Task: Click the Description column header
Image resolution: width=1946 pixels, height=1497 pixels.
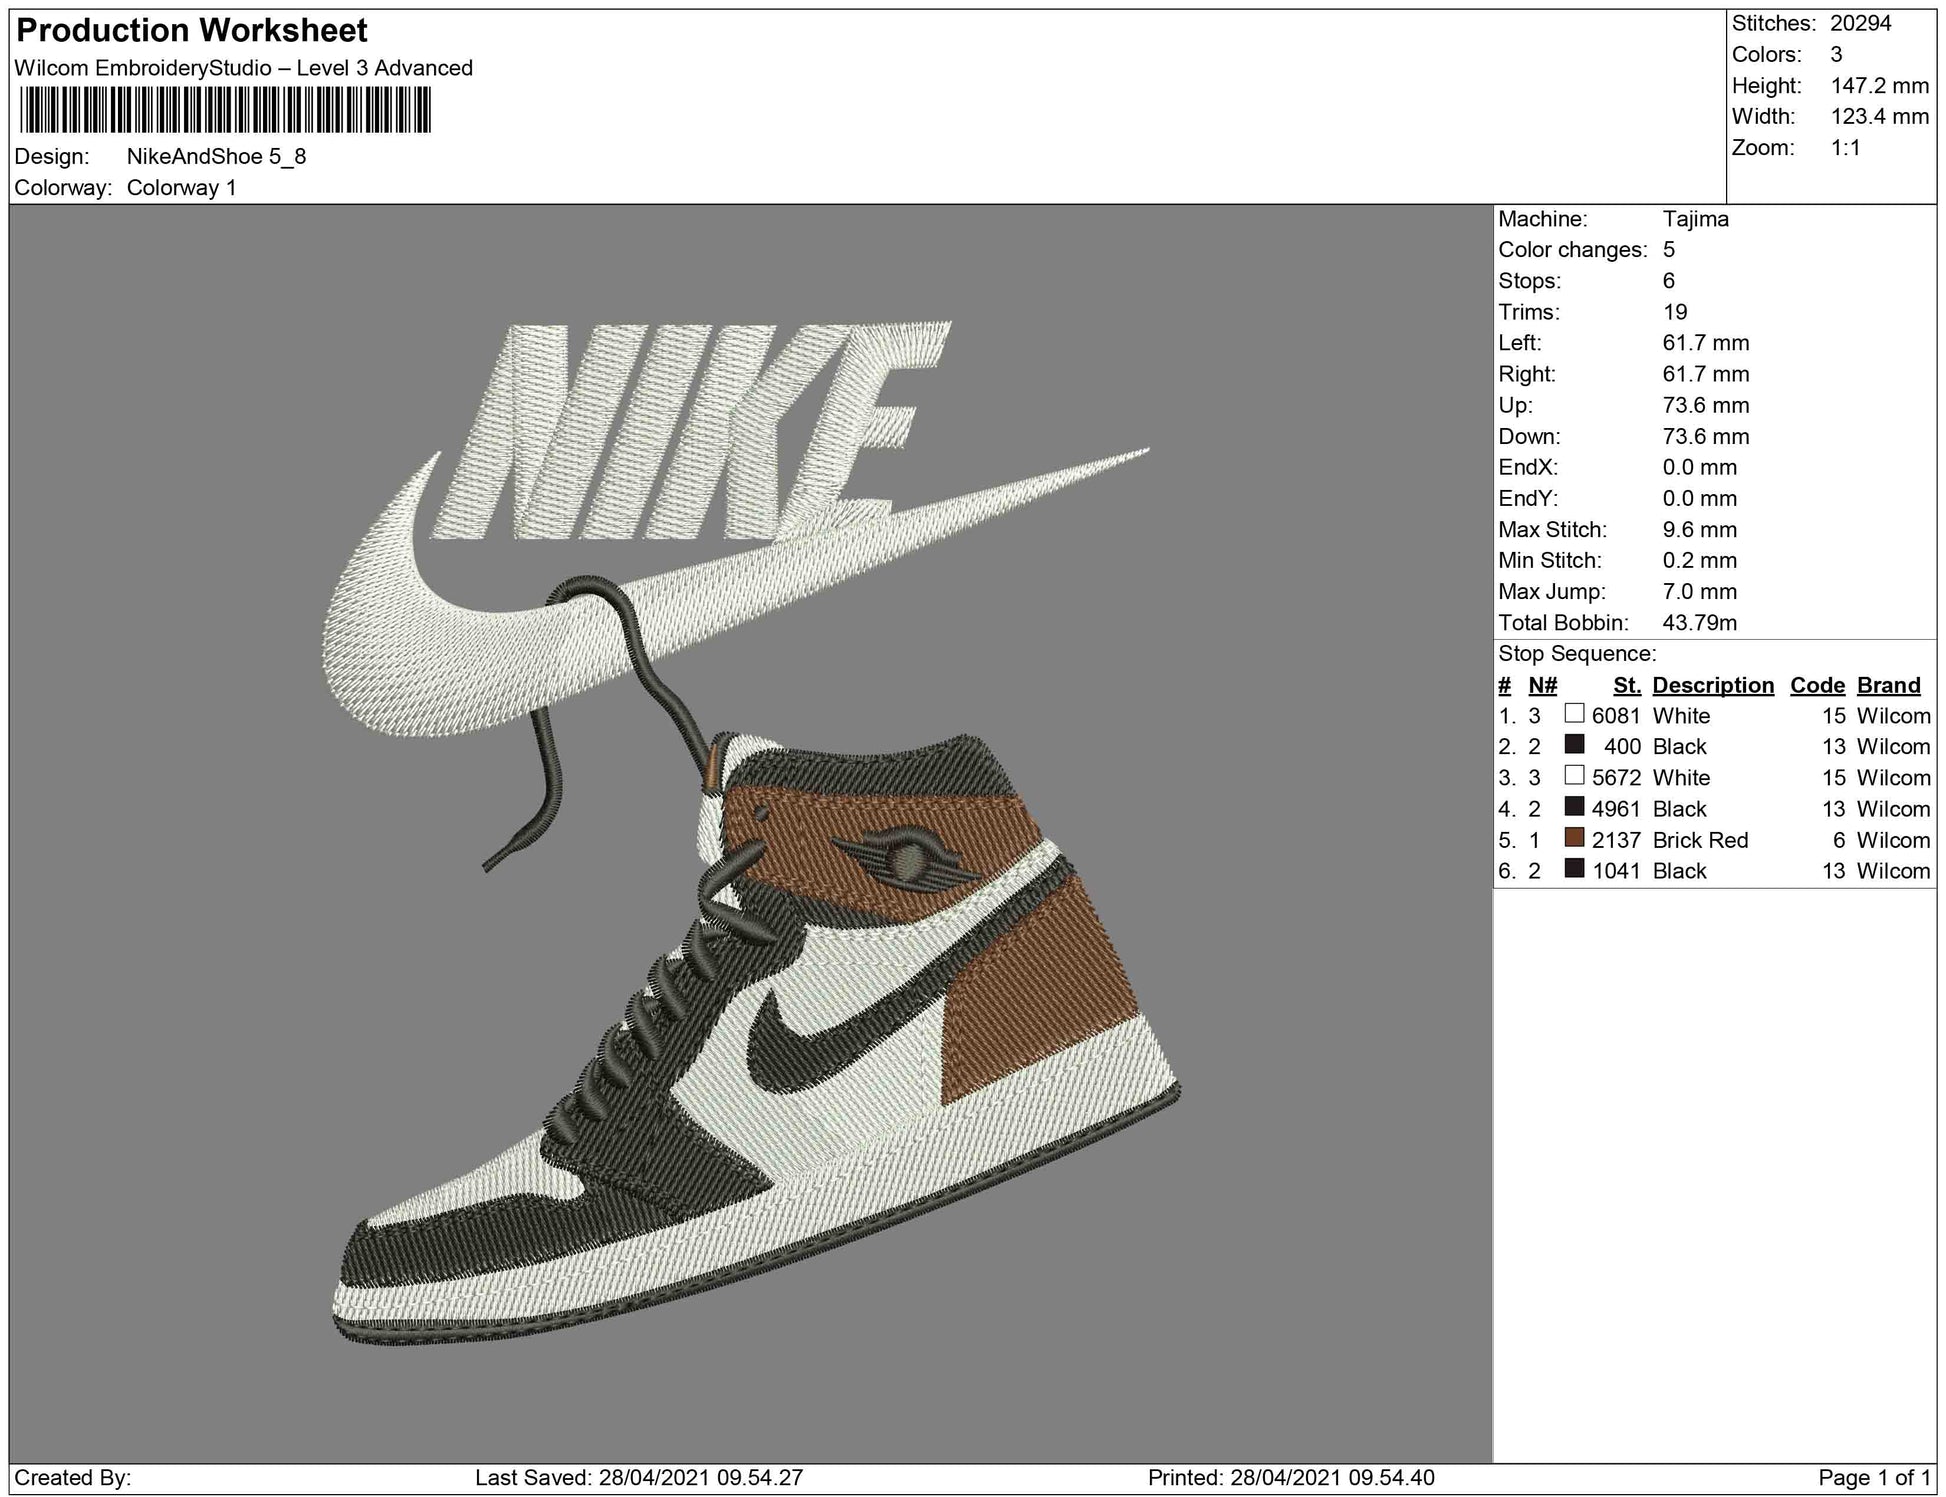Action: point(1712,685)
